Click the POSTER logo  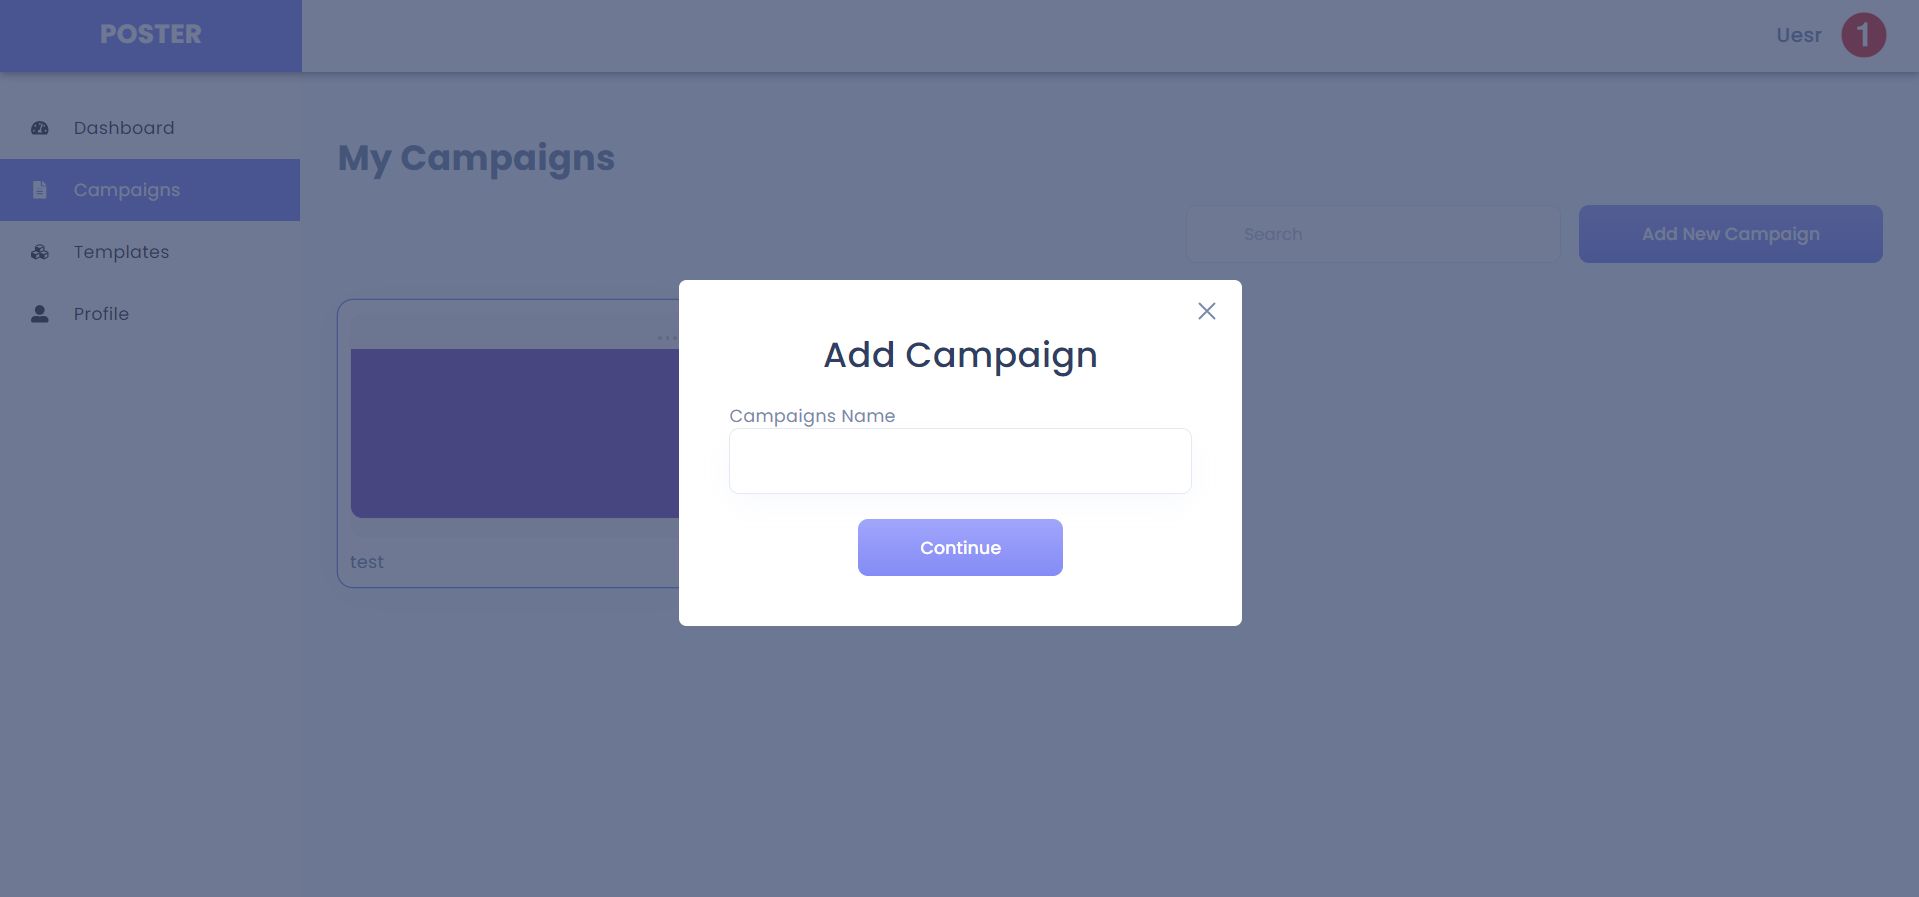[151, 34]
